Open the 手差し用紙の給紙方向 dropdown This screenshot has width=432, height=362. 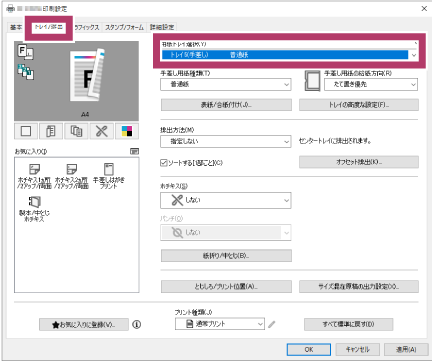[371, 84]
